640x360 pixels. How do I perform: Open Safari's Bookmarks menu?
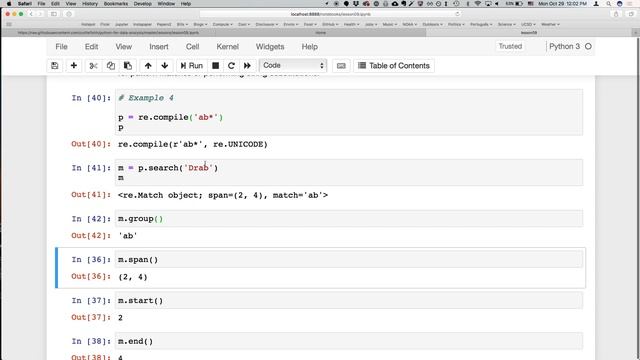tap(116, 4)
